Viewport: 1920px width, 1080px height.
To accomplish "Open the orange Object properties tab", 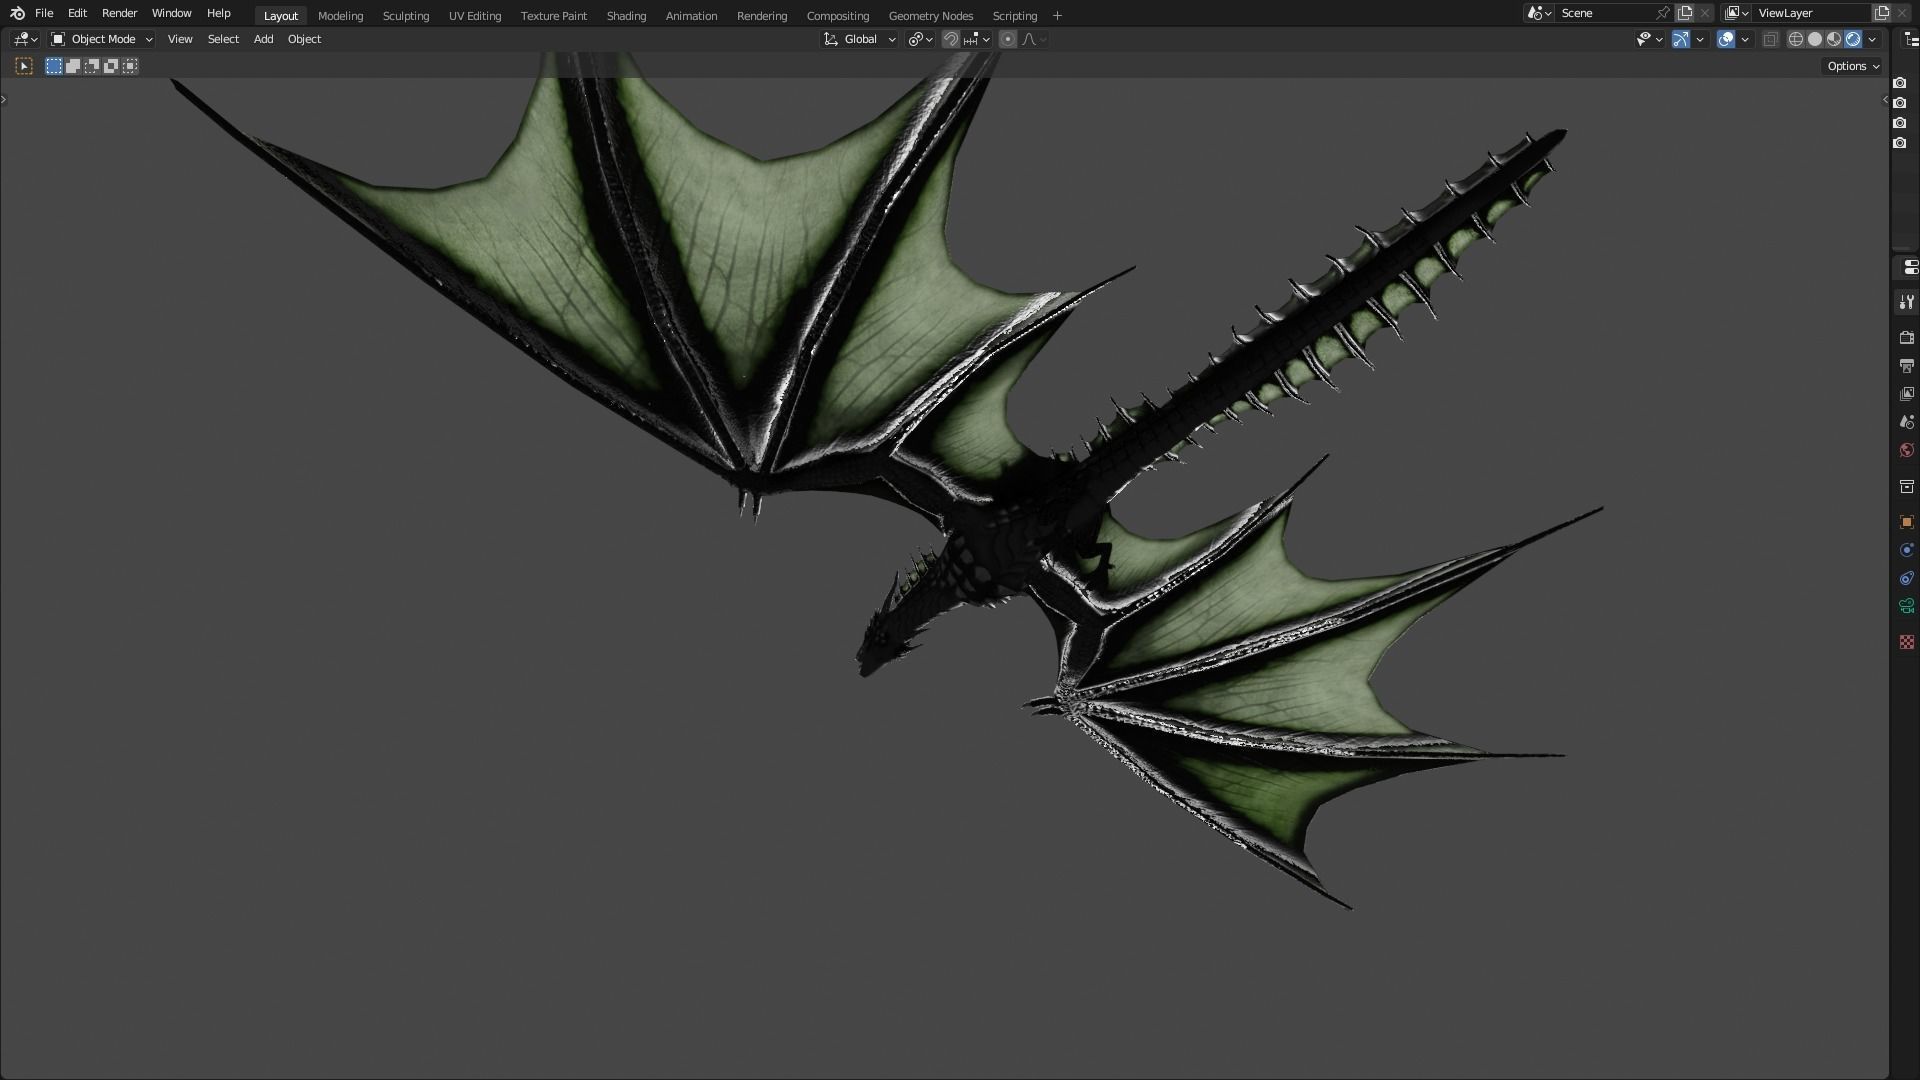I will click(x=1906, y=522).
